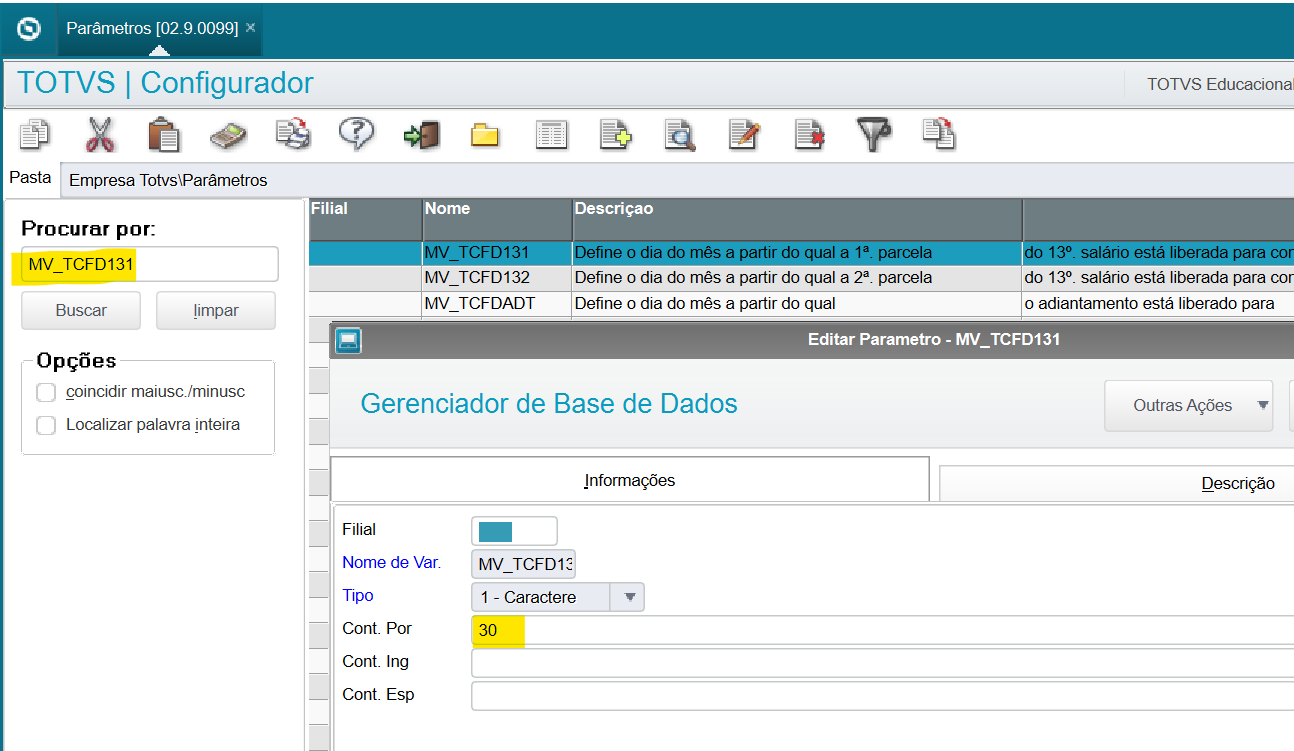Image resolution: width=1294 pixels, height=751 pixels.
Task: Click the TOTVS logo in top bar
Action: click(x=29, y=28)
